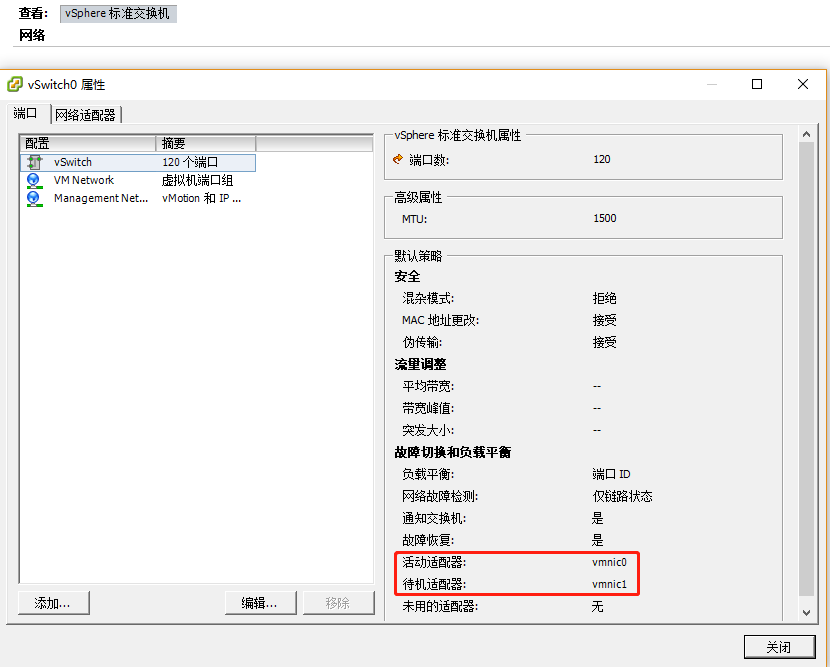
Task: Close the vSwitch0 属性 window with X
Action: tap(803, 84)
